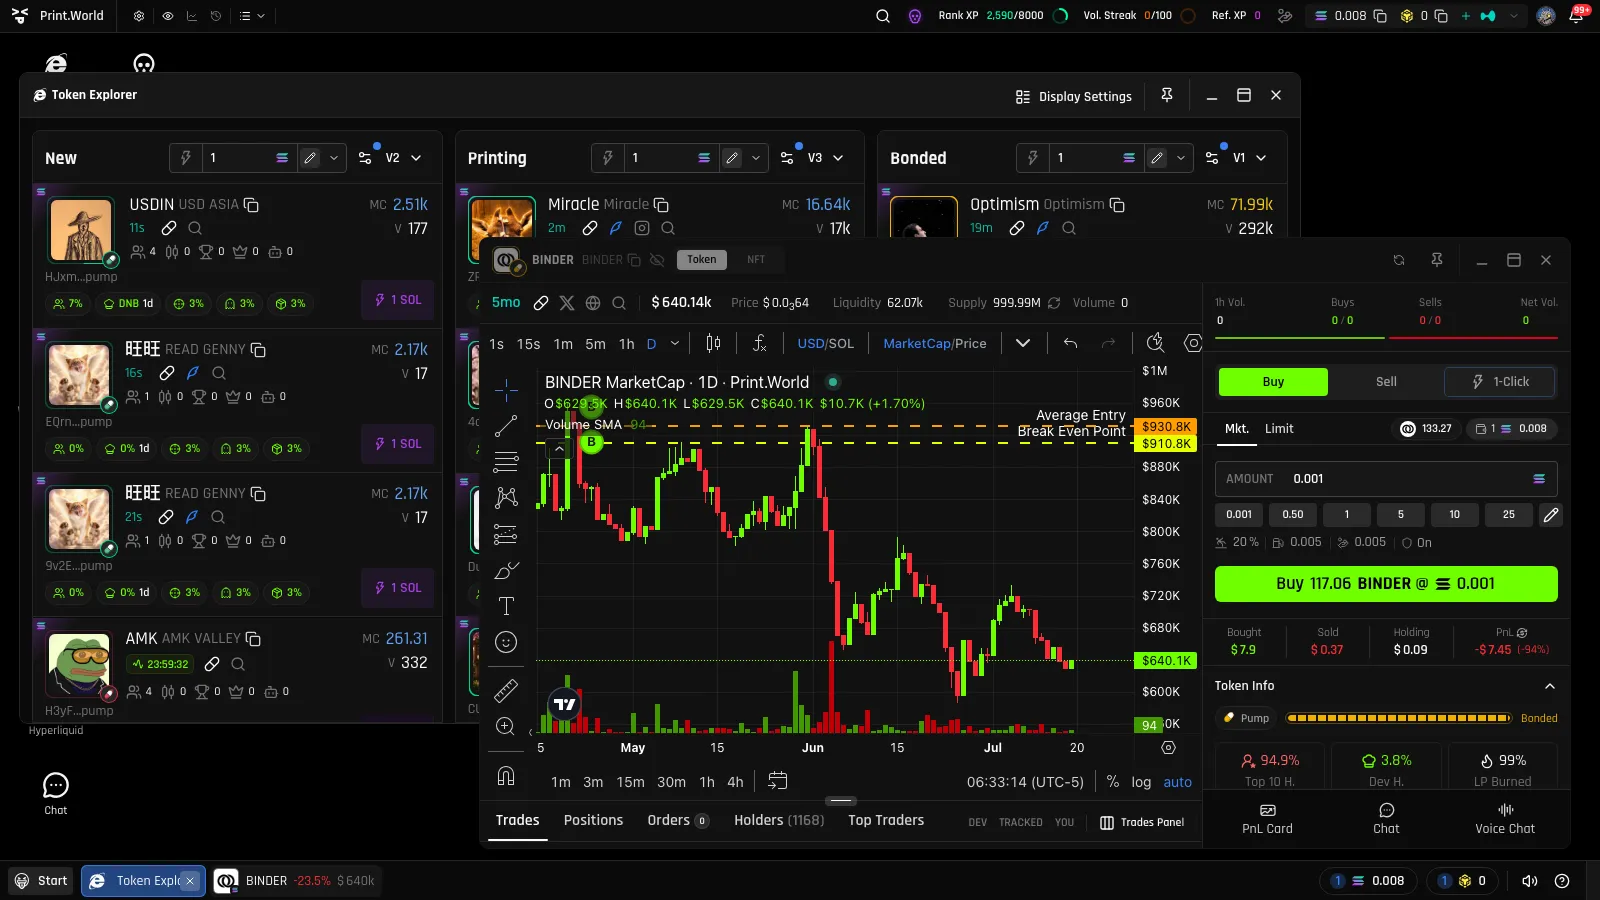Undo the last chart action
1600x900 pixels.
tap(1070, 343)
